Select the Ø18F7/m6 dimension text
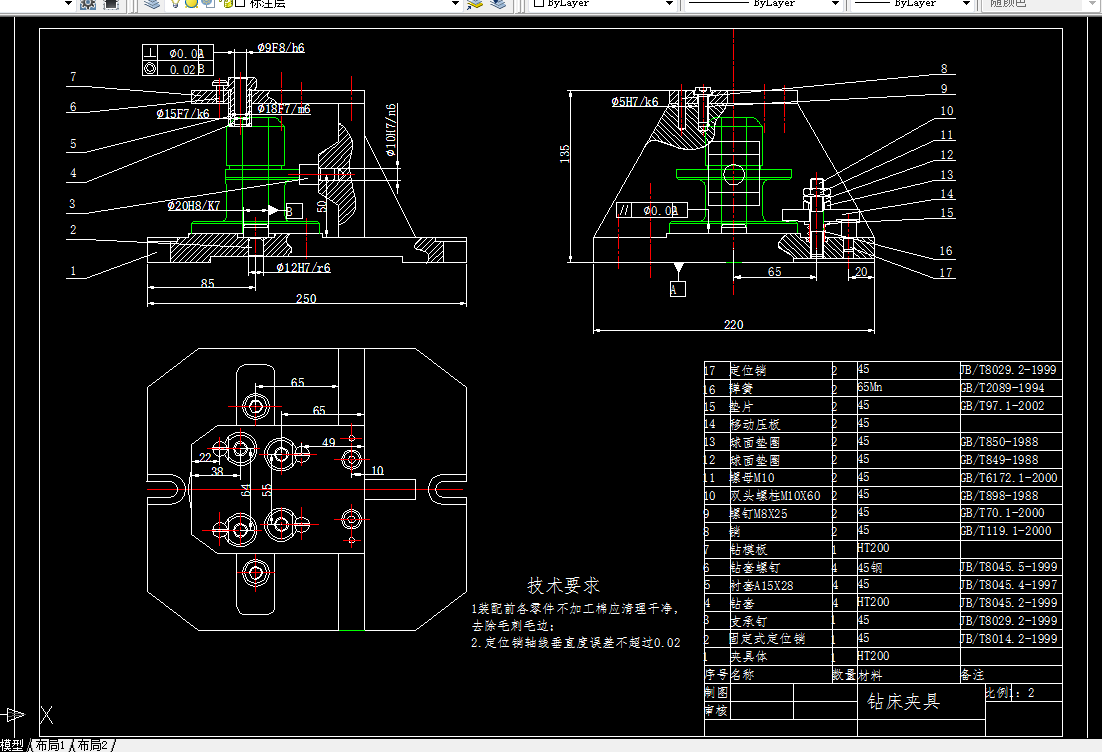Image resolution: width=1102 pixels, height=752 pixels. coord(284,109)
